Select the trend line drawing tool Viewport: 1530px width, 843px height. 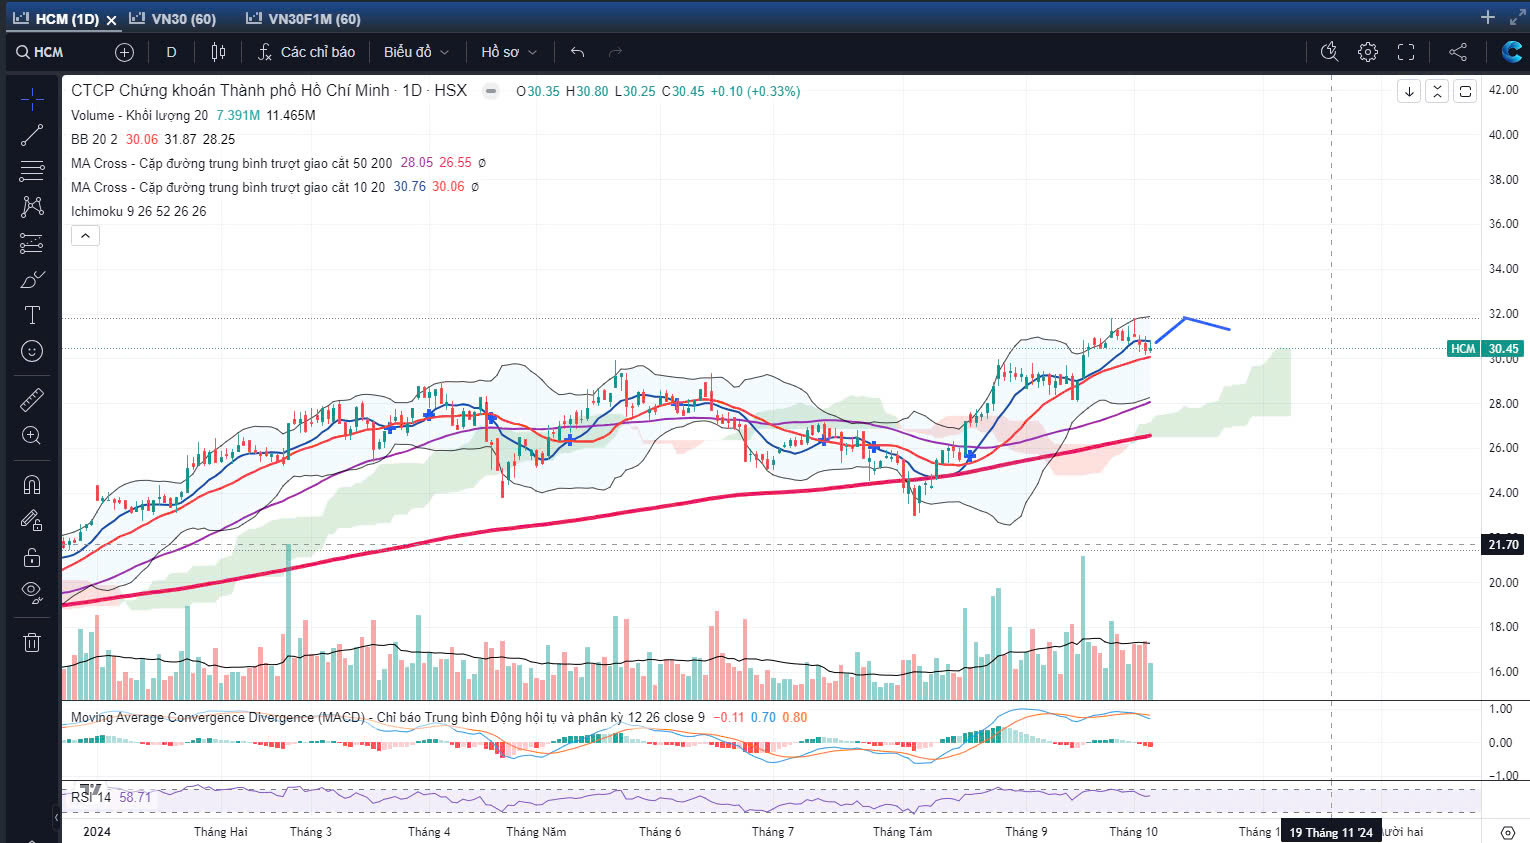click(32, 135)
